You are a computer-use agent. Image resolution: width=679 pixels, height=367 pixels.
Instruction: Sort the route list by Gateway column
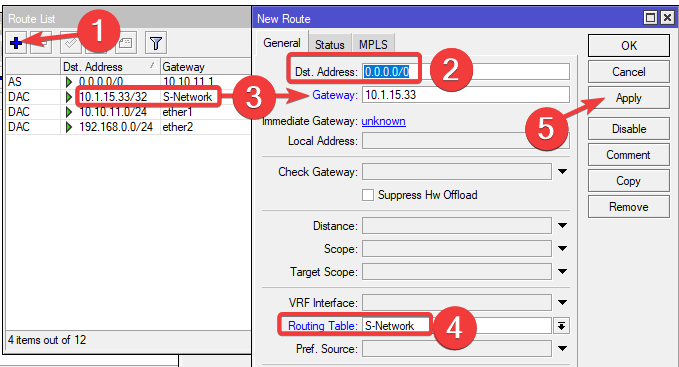point(206,67)
